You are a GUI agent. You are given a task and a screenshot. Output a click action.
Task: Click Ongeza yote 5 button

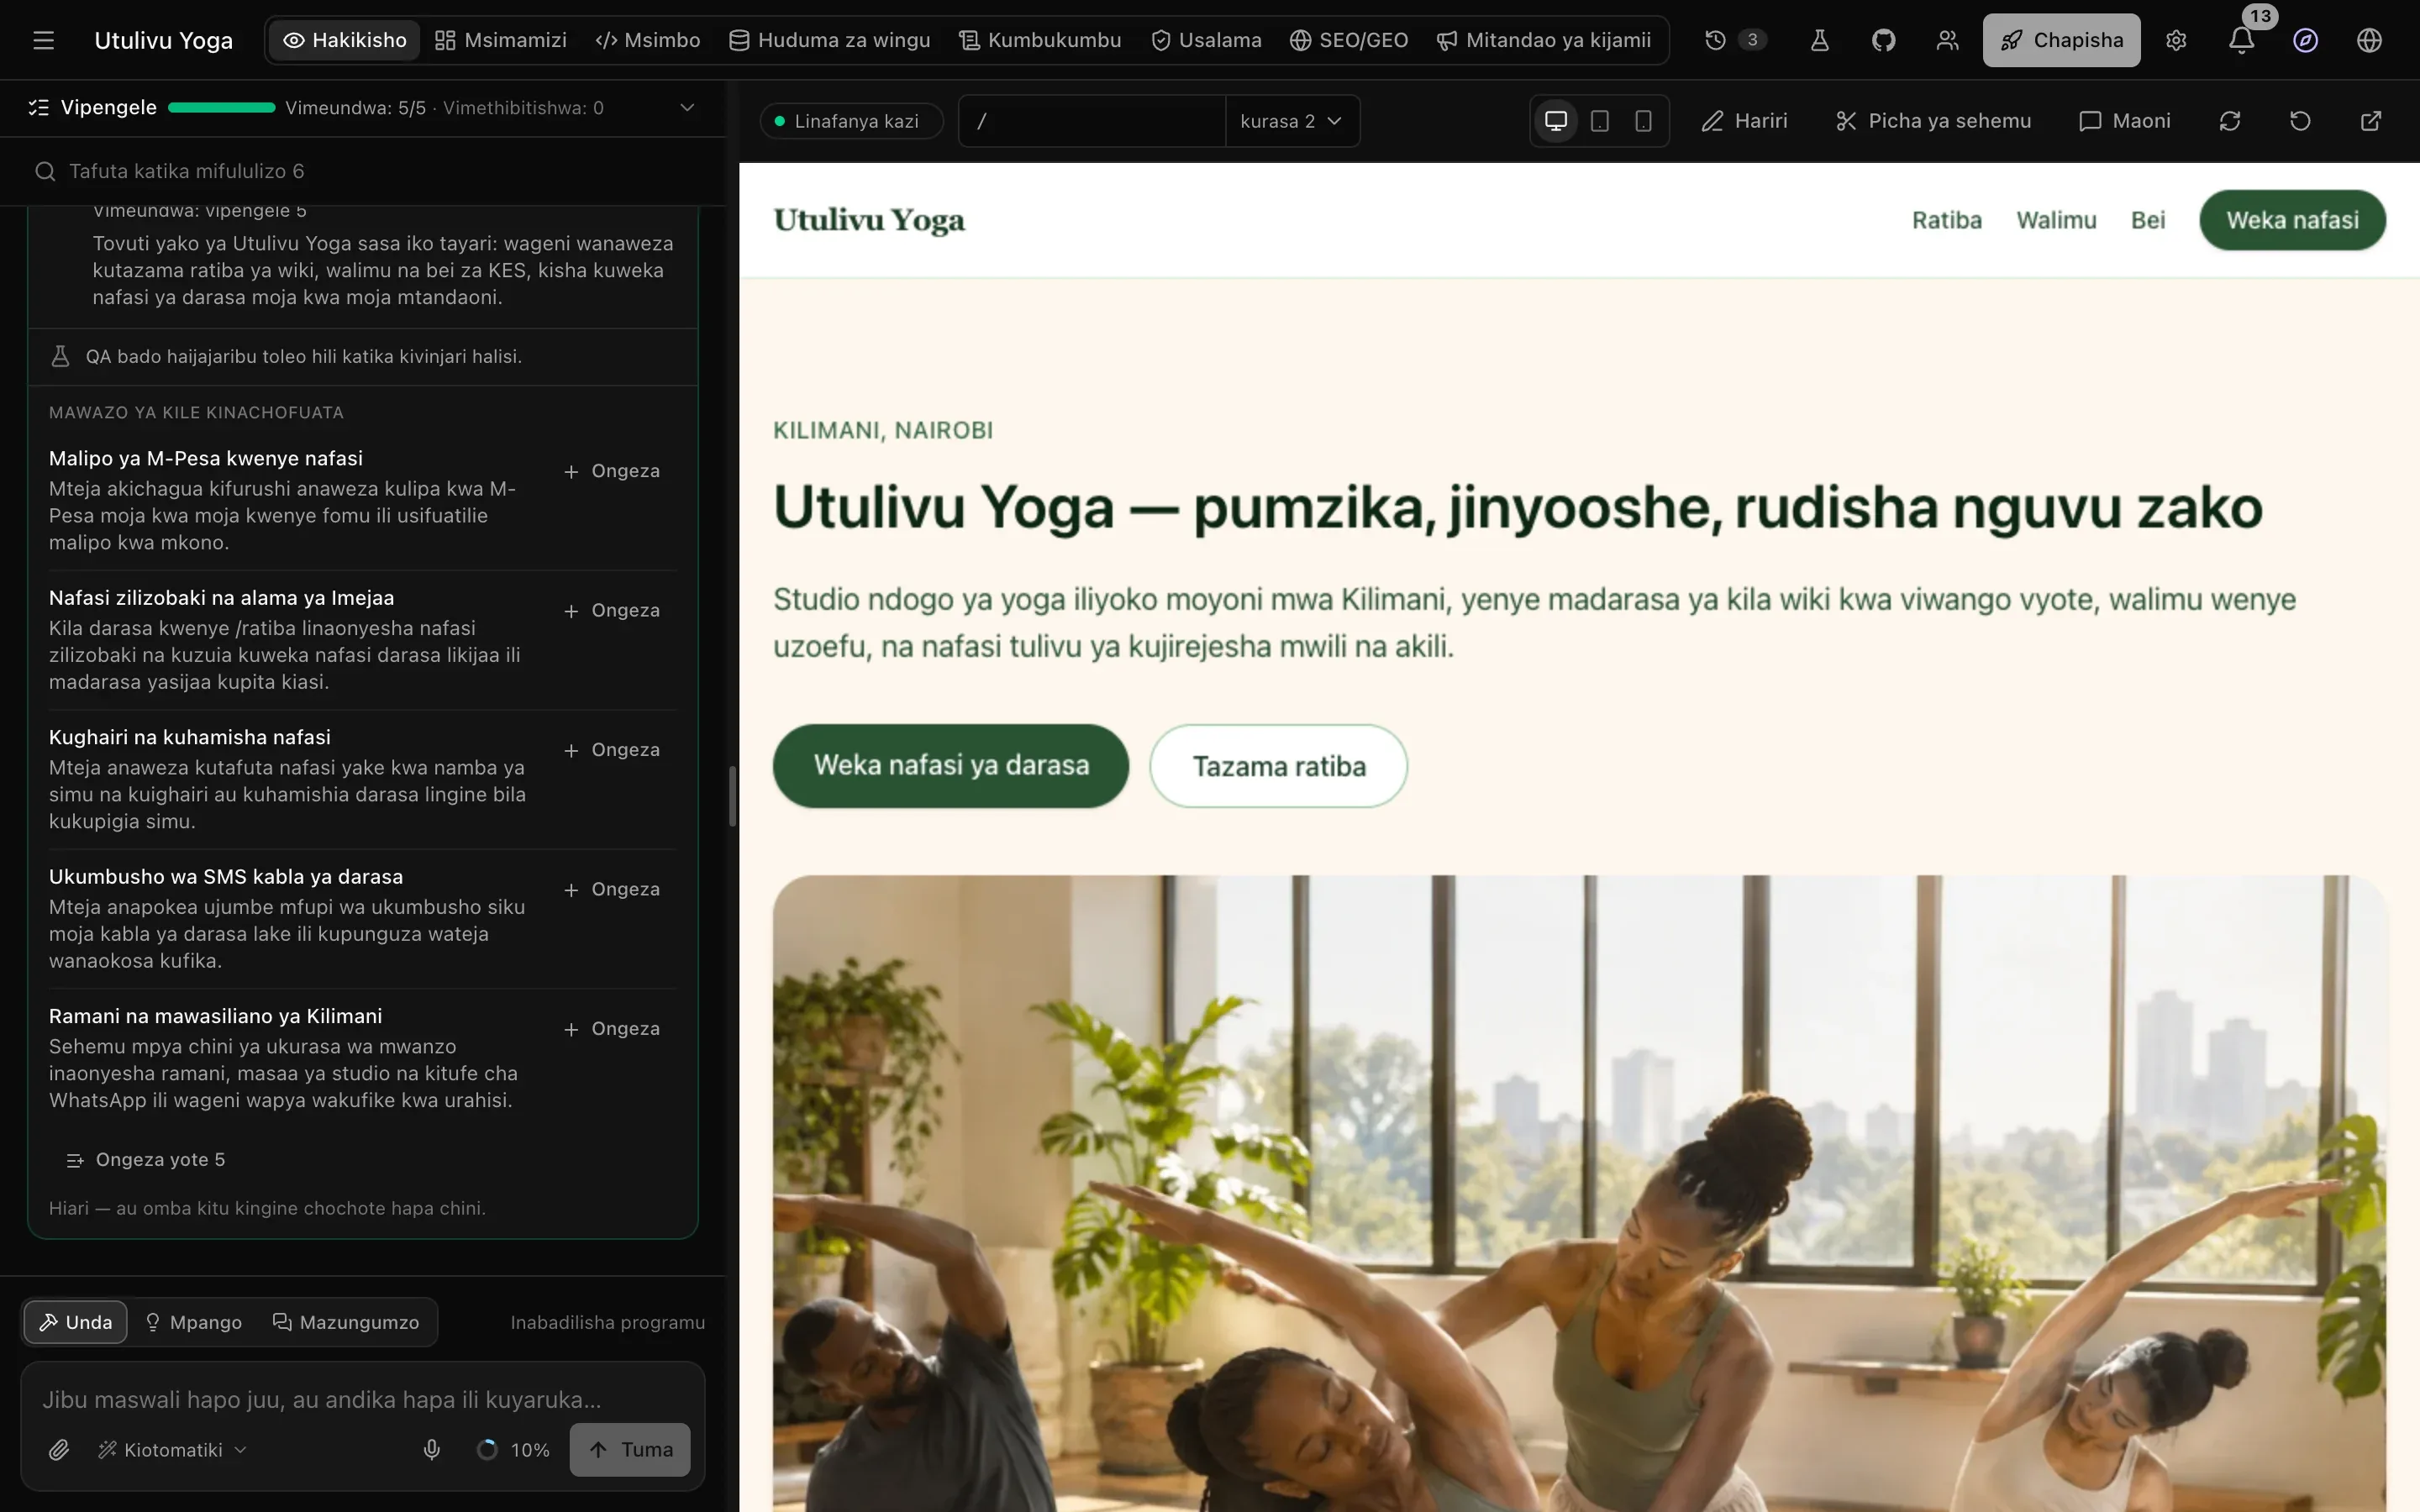coord(145,1159)
